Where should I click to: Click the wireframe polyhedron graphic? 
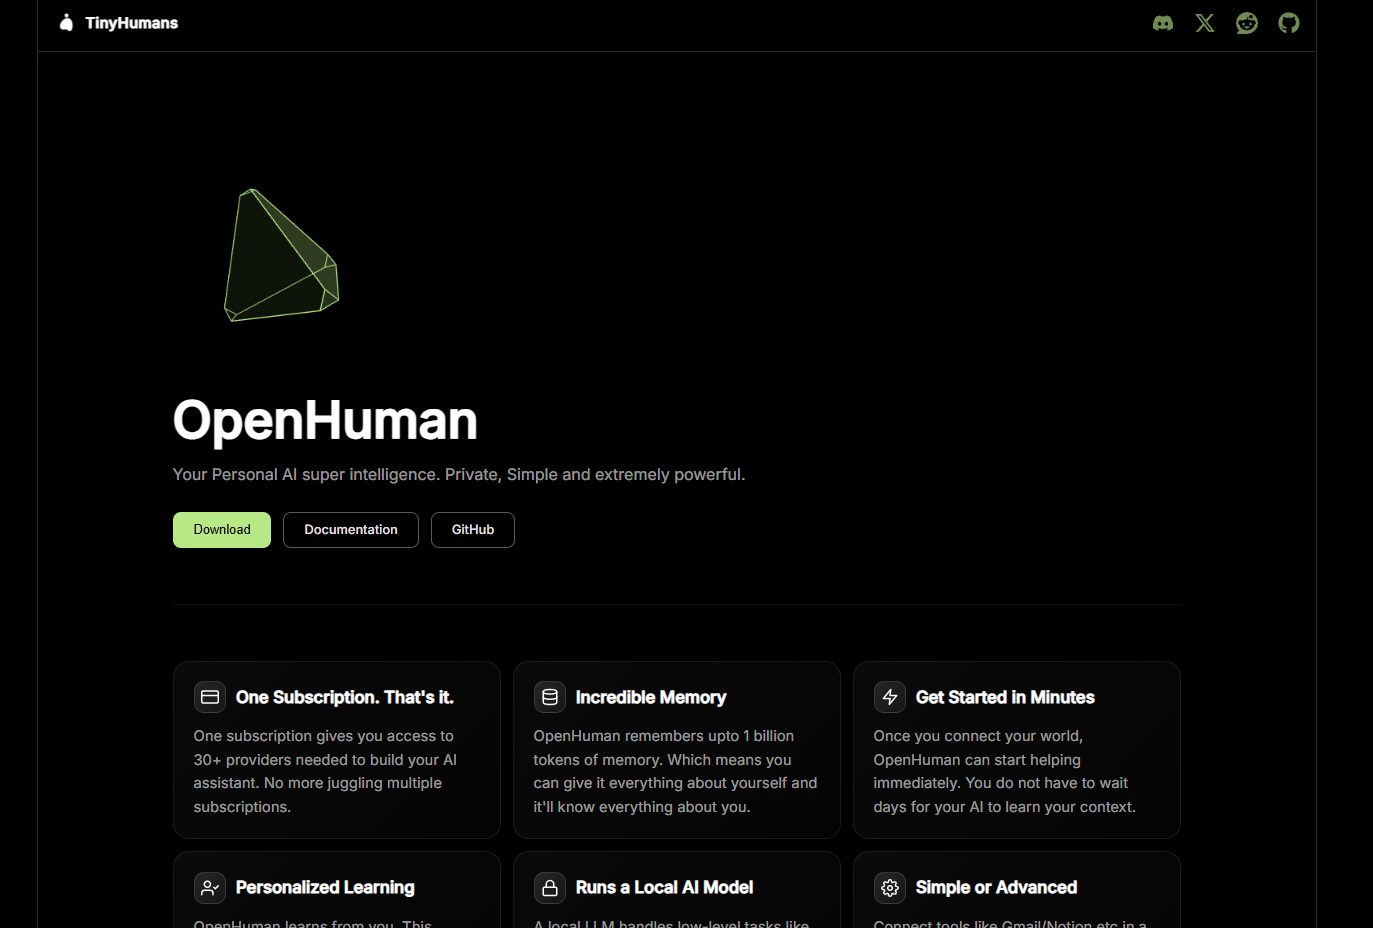(x=281, y=255)
